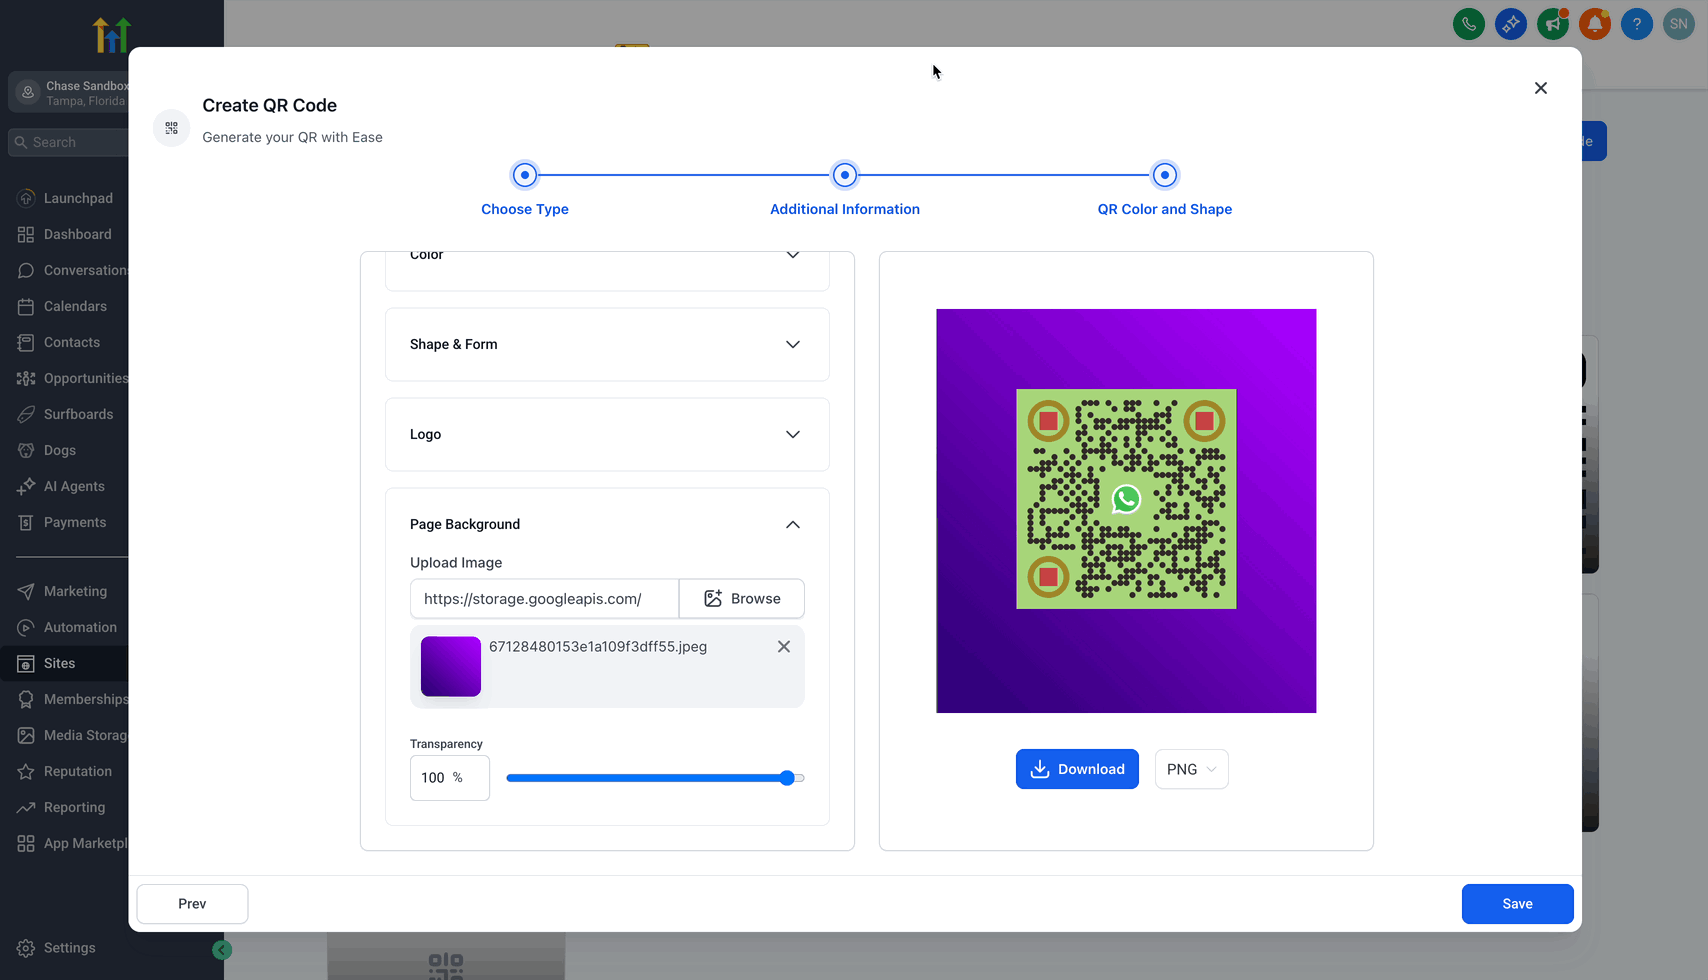This screenshot has height=980, width=1708.
Task: Click the Settings gear icon
Action: pos(26,948)
